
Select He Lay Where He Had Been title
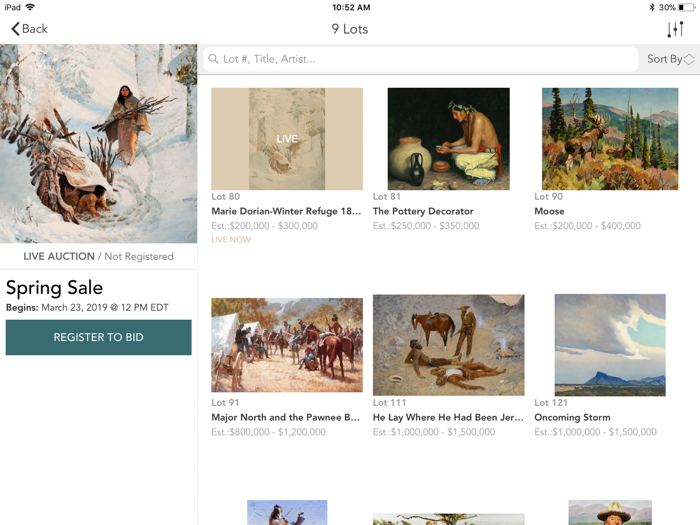pos(448,417)
